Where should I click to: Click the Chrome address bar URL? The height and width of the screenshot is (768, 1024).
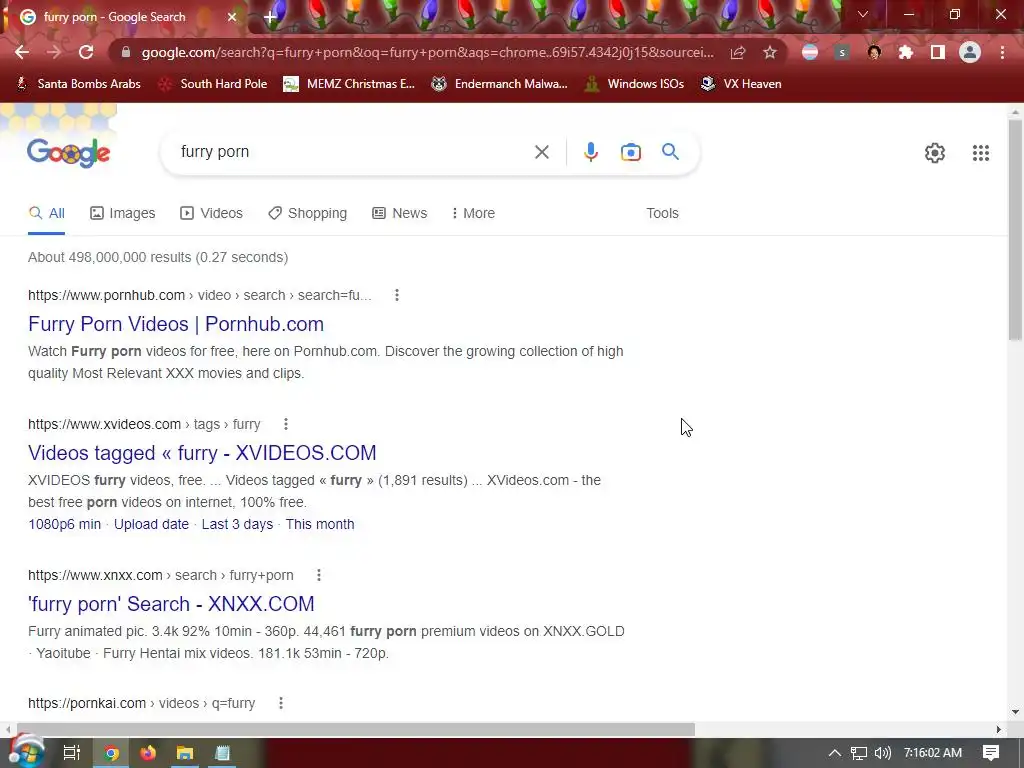click(428, 52)
